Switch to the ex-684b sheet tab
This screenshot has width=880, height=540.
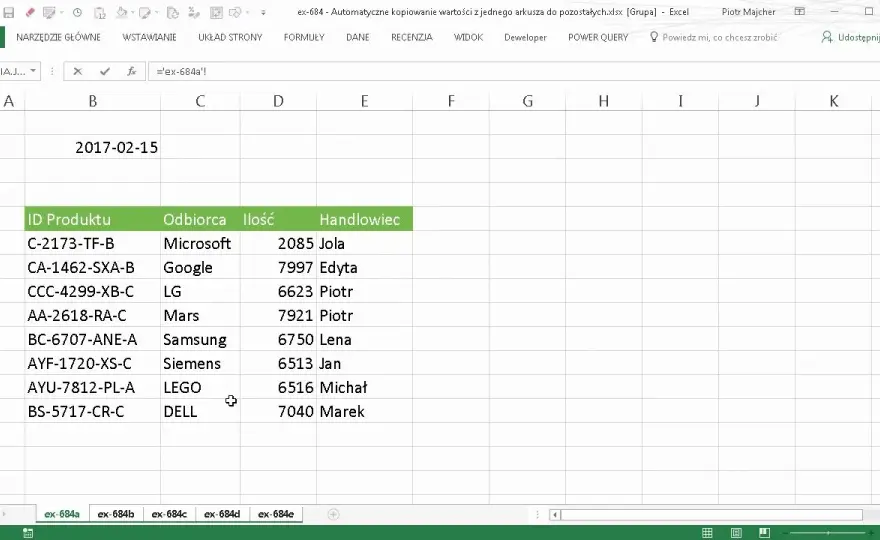(x=116, y=514)
